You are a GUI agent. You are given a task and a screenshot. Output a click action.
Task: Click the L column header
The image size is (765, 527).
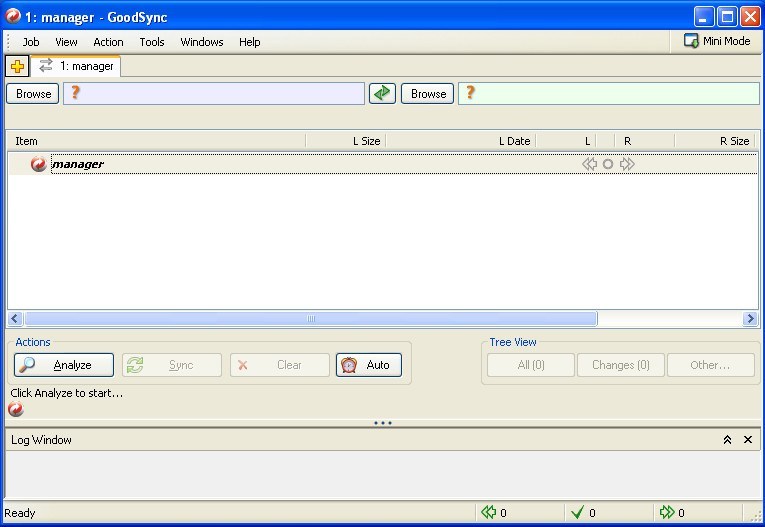tap(566, 141)
